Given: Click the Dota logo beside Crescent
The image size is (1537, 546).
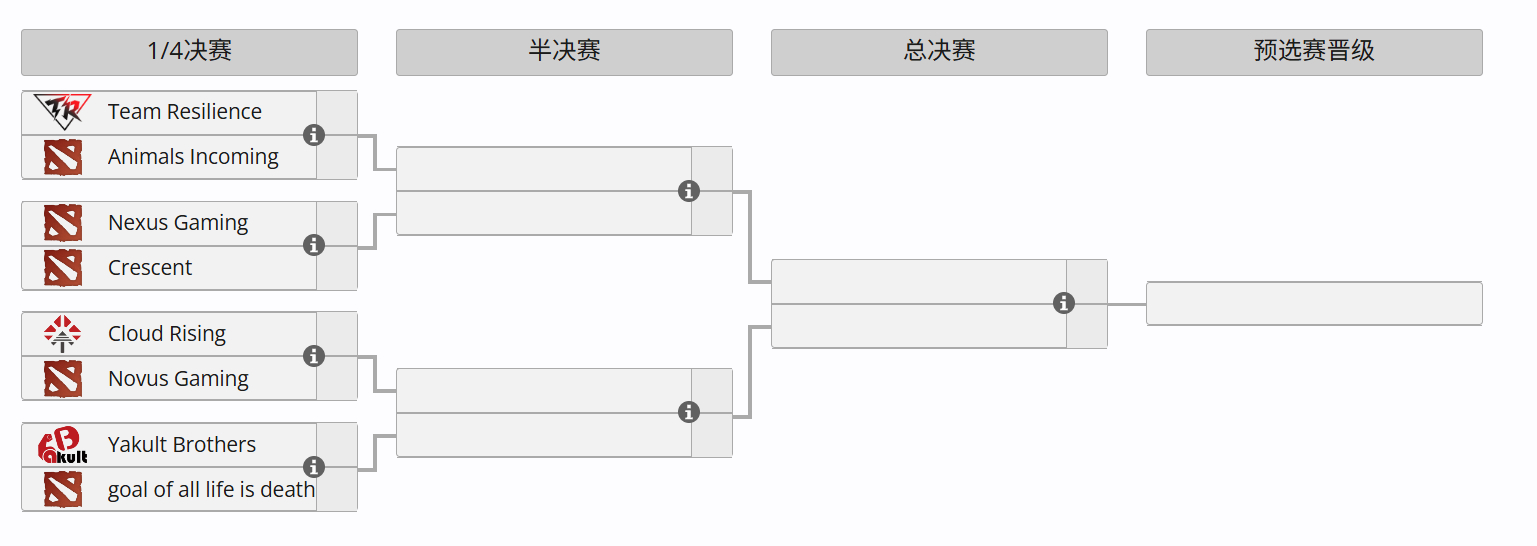Looking at the screenshot, I should [x=62, y=268].
